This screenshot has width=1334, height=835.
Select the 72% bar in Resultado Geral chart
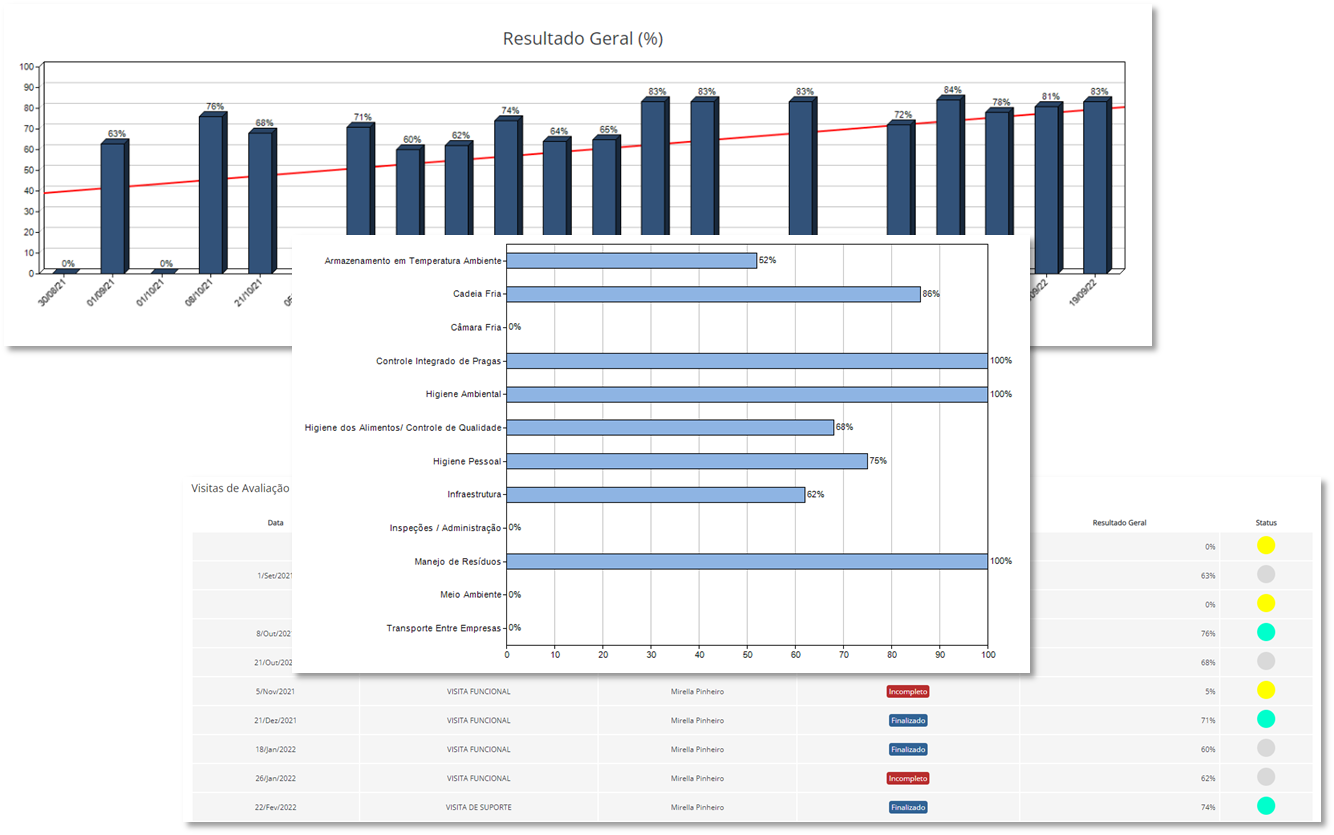[901, 180]
